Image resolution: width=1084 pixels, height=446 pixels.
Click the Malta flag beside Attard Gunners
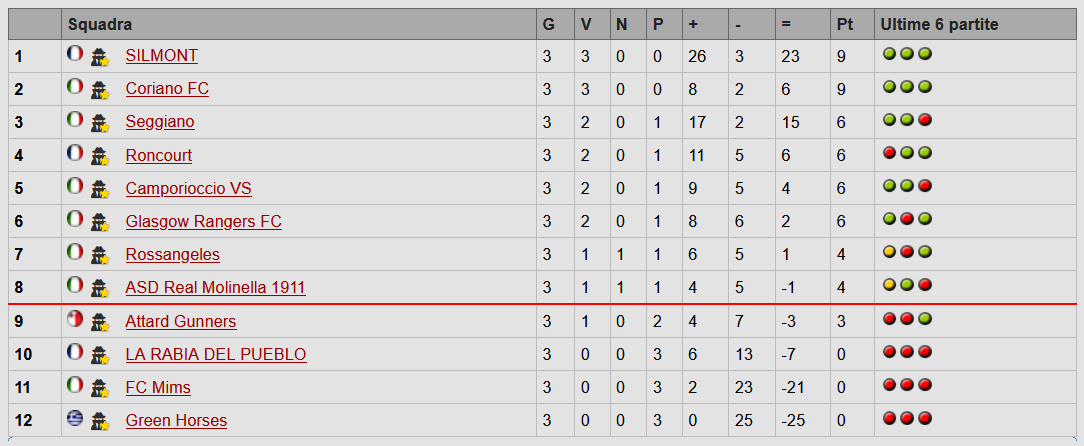tap(74, 320)
